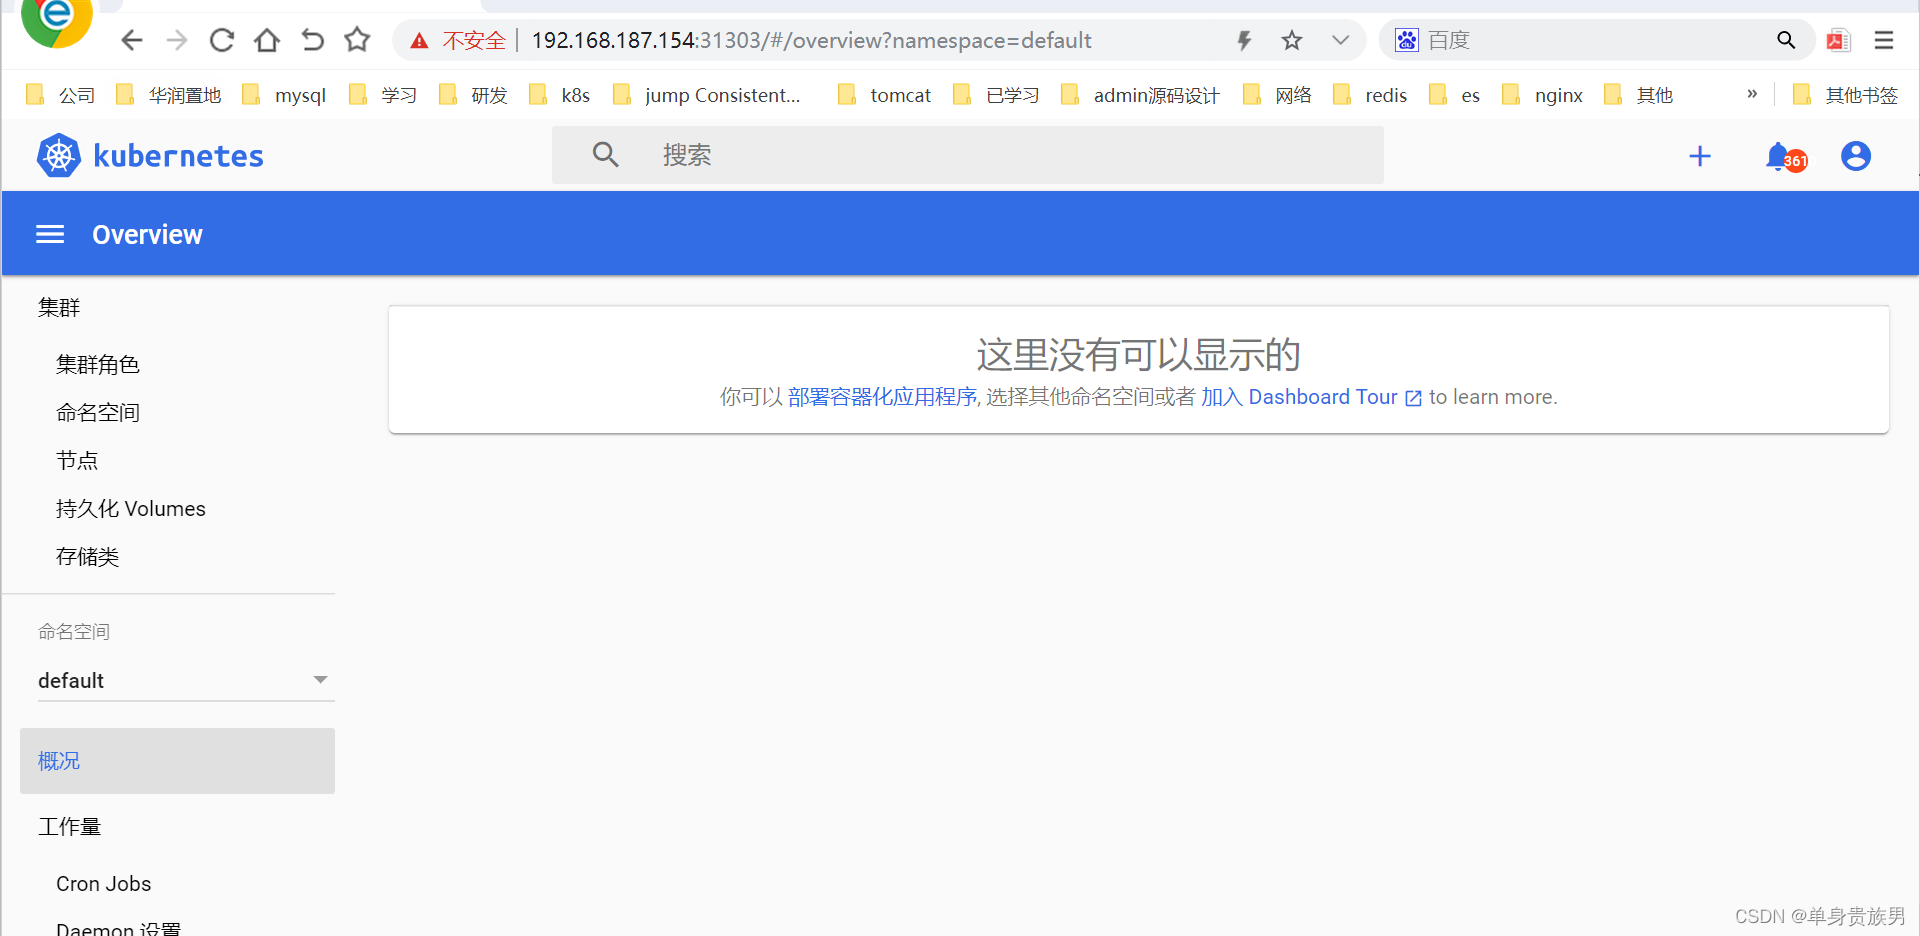Screen dimensions: 1920x936
Task: Open 存储类 in sidebar
Action: tap(88, 557)
